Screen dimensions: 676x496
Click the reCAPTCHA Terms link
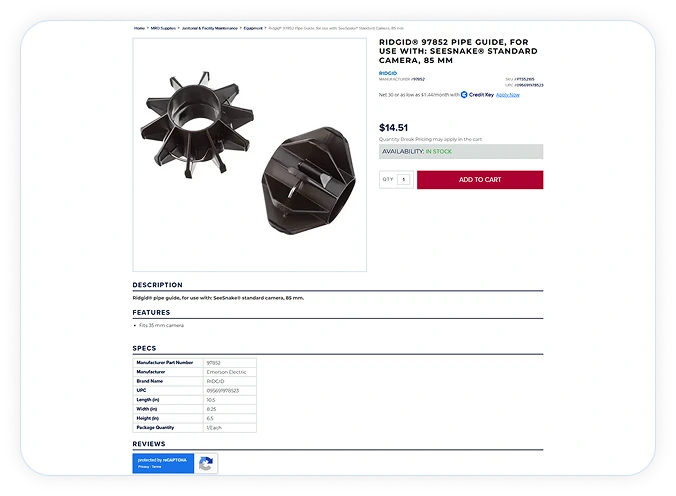(156, 467)
